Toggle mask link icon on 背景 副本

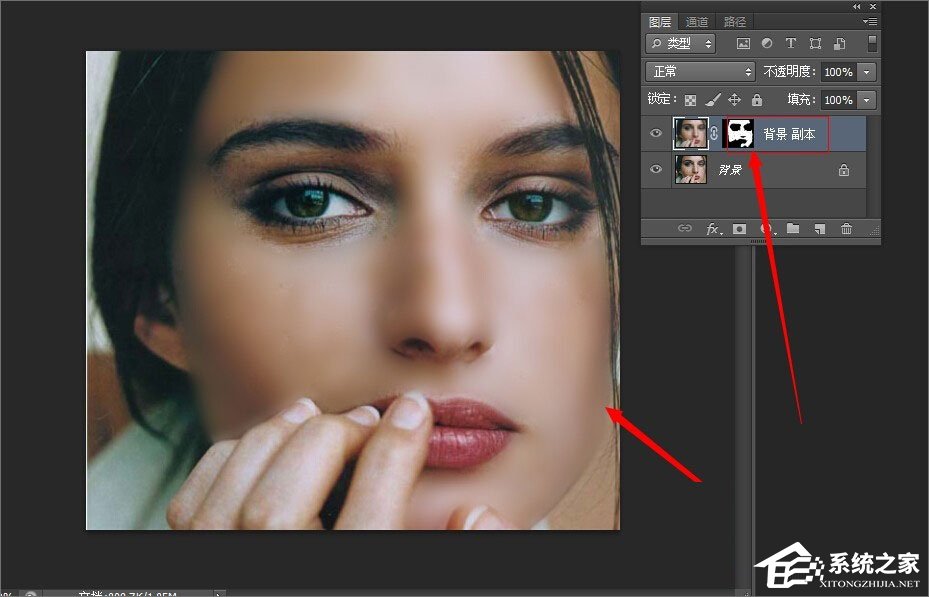click(x=715, y=133)
